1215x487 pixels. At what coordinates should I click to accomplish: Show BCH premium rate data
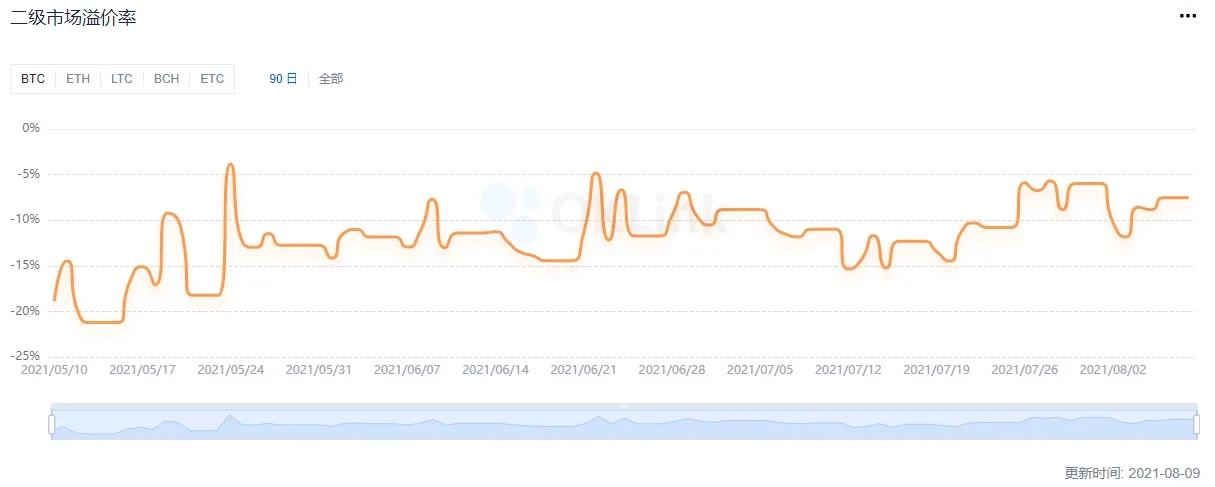pyautogui.click(x=166, y=79)
